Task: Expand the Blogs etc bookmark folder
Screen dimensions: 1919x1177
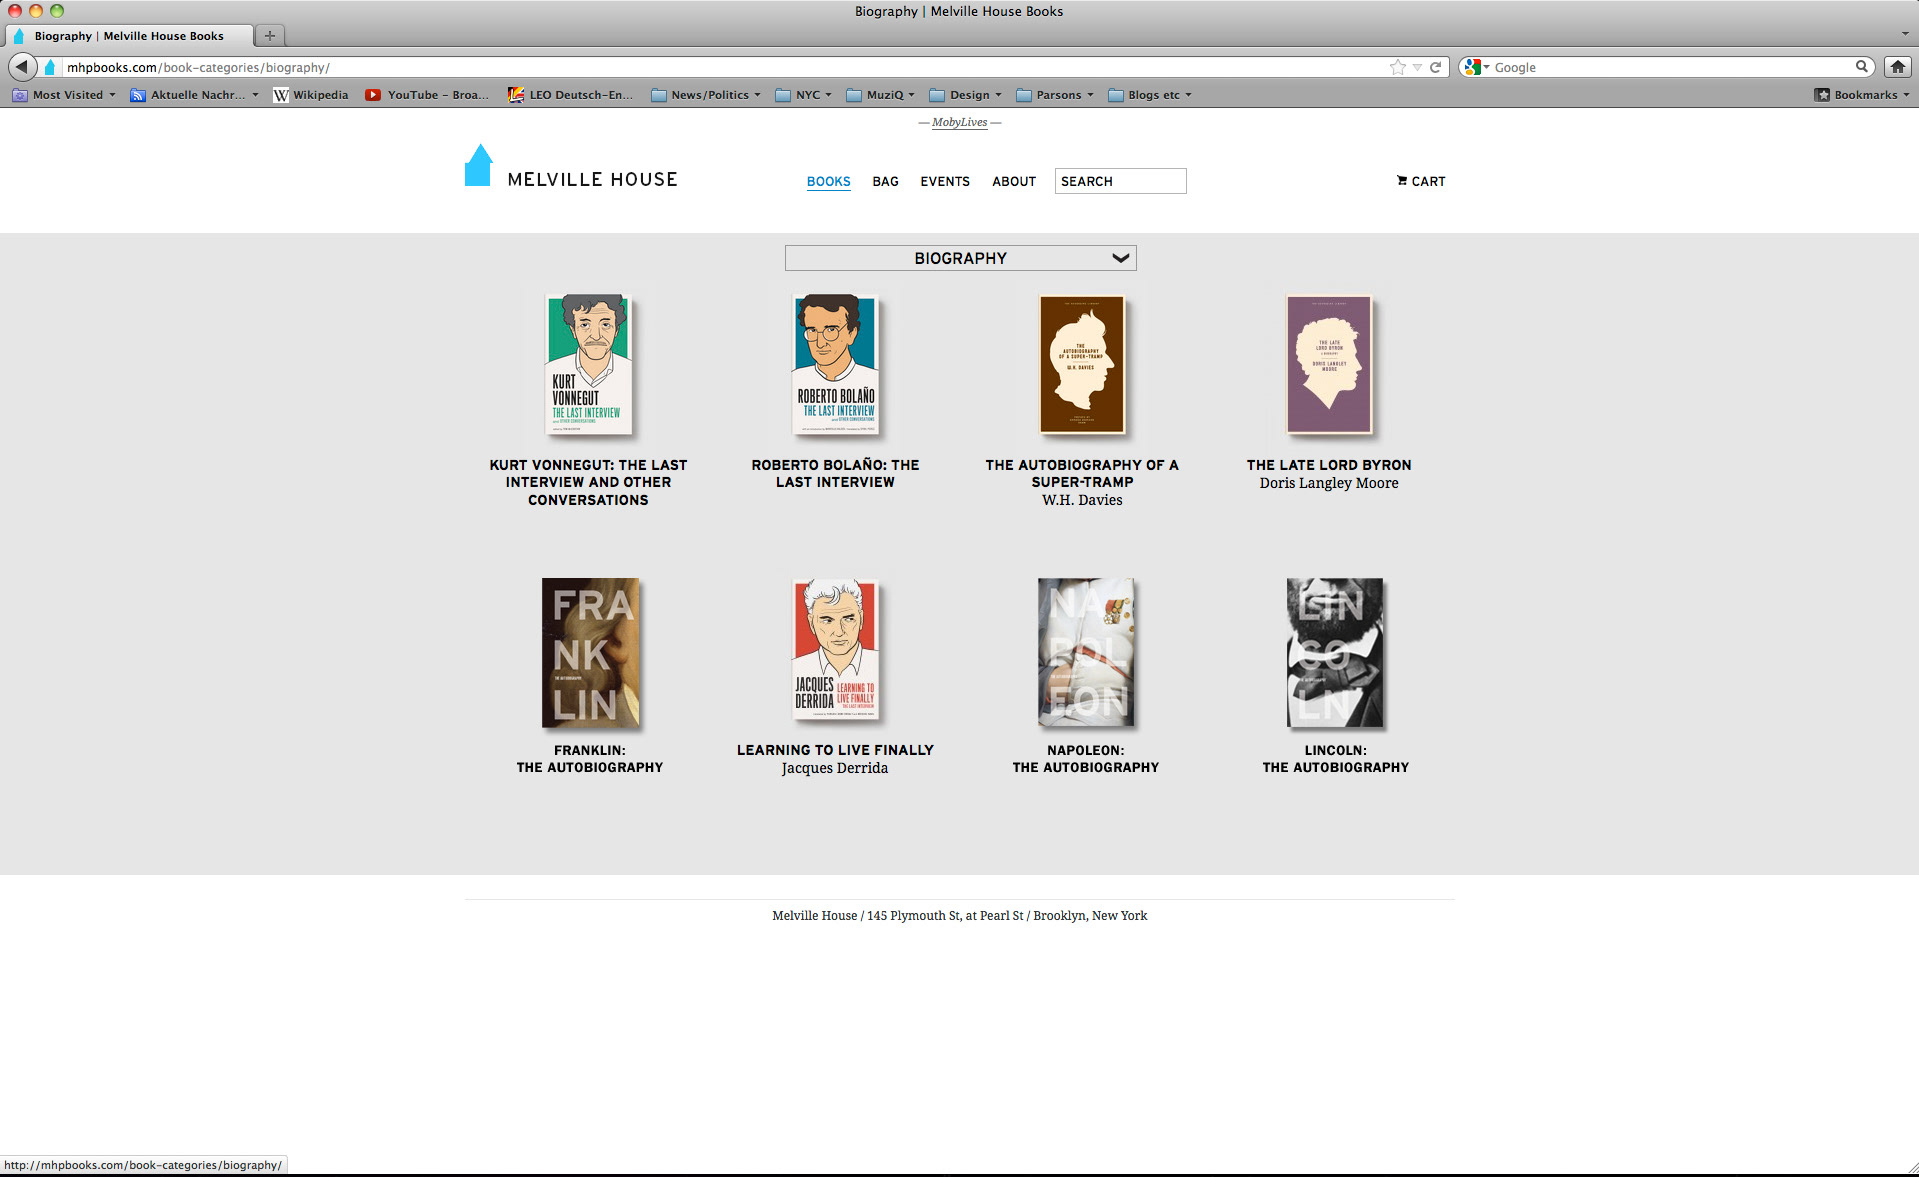Action: pyautogui.click(x=1150, y=95)
